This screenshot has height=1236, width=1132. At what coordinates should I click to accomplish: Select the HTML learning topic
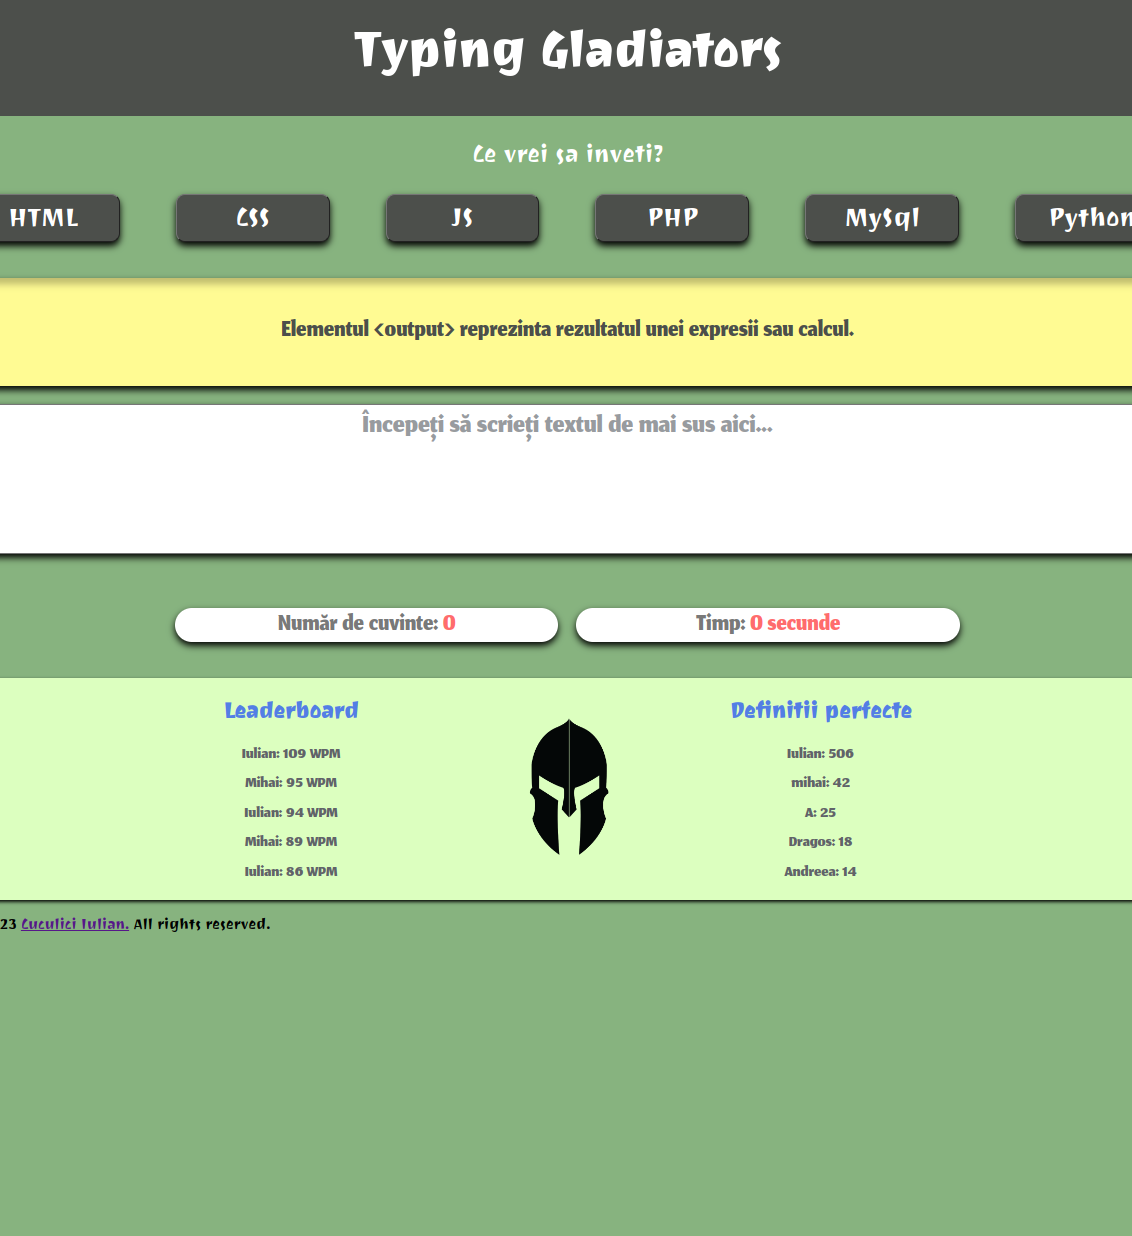click(45, 218)
